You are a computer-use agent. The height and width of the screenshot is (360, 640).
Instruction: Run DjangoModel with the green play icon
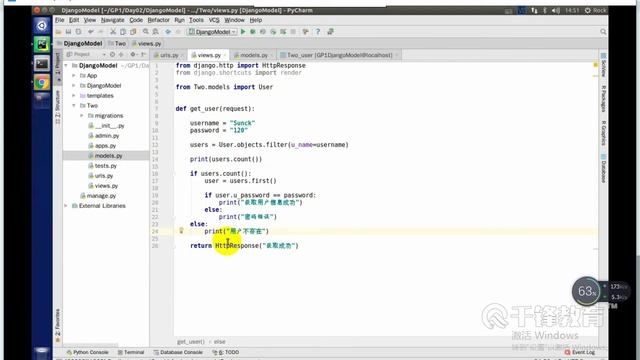pos(243,32)
